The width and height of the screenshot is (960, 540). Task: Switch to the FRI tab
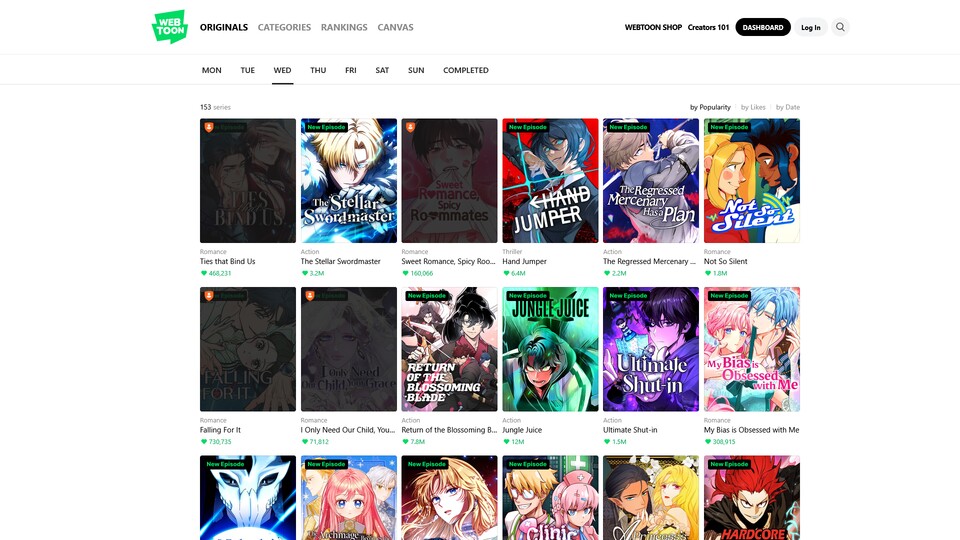[x=351, y=70]
